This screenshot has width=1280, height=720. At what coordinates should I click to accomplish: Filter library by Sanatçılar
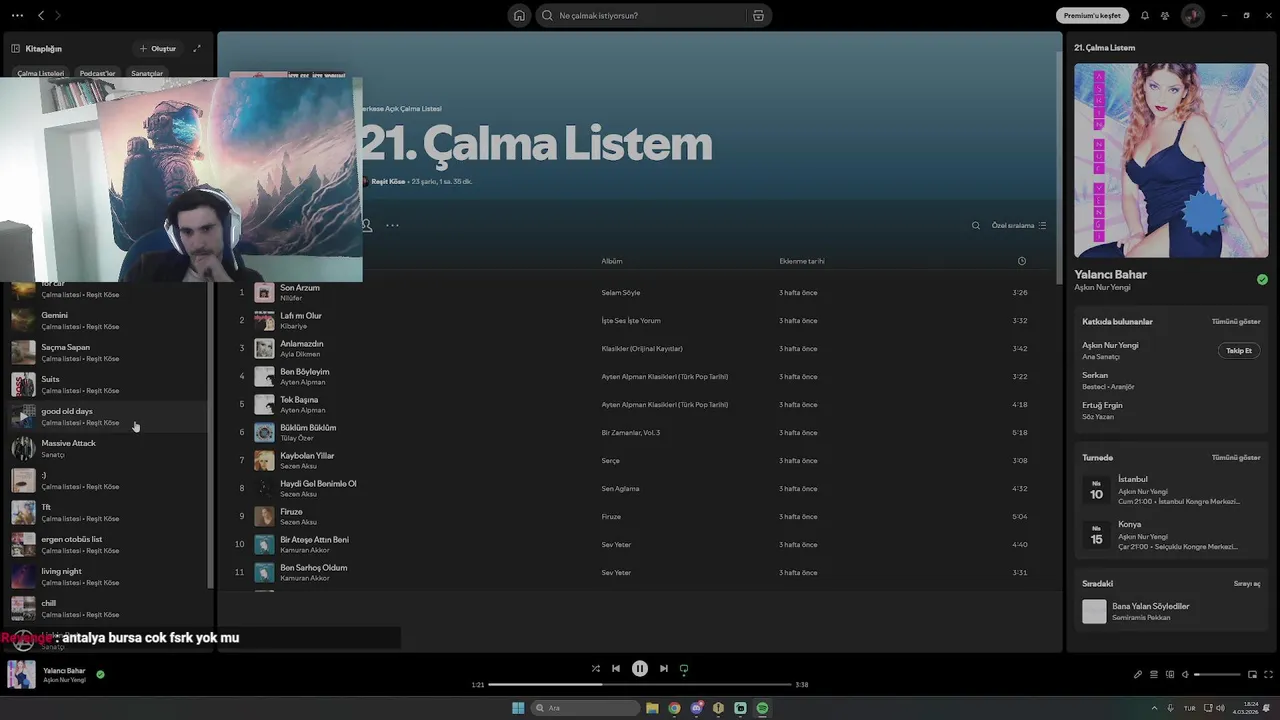coord(146,73)
